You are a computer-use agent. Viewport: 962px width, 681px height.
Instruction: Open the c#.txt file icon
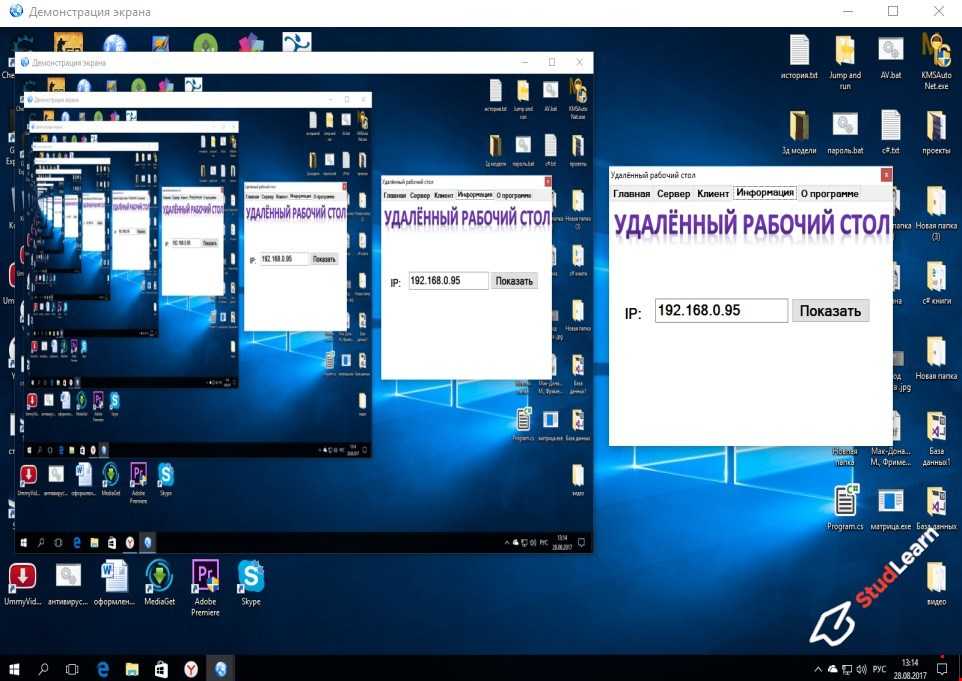click(x=890, y=133)
